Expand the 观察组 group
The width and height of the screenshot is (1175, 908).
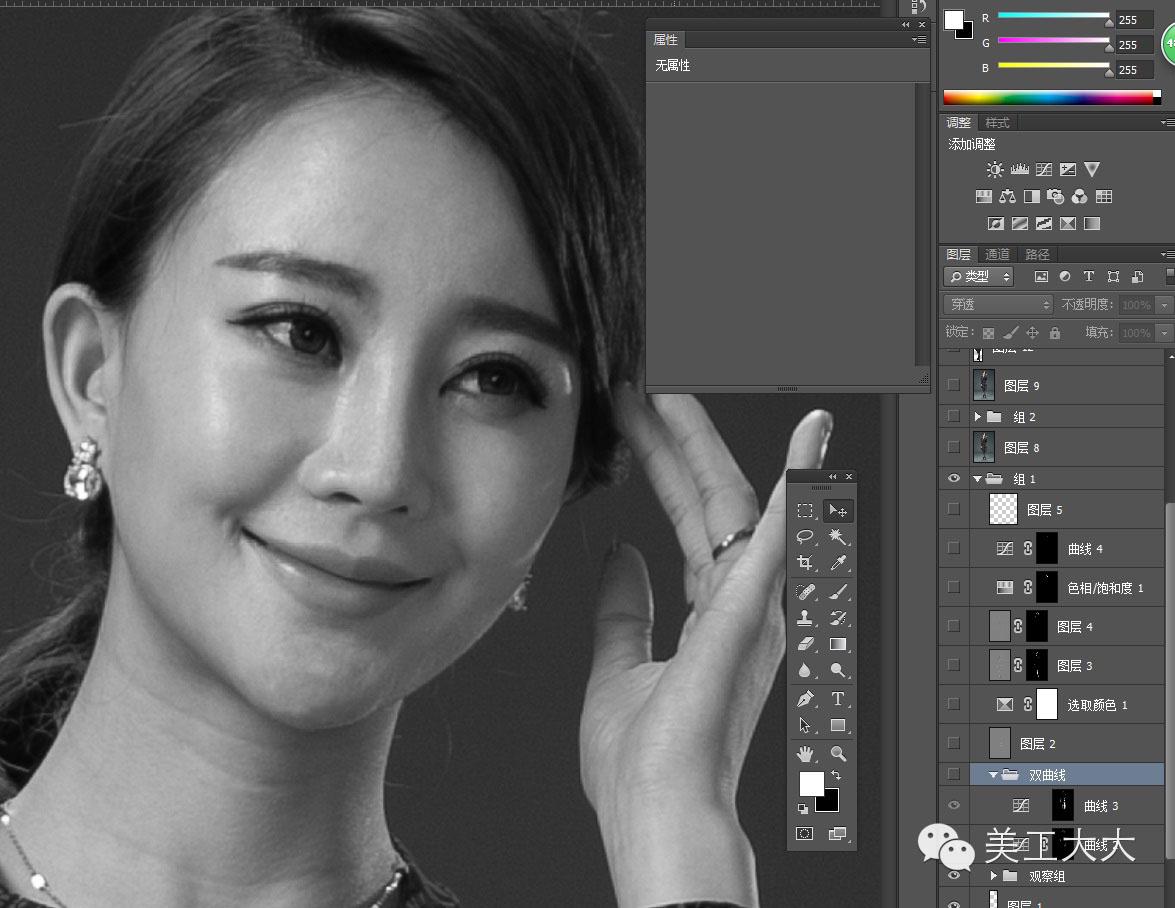point(993,876)
